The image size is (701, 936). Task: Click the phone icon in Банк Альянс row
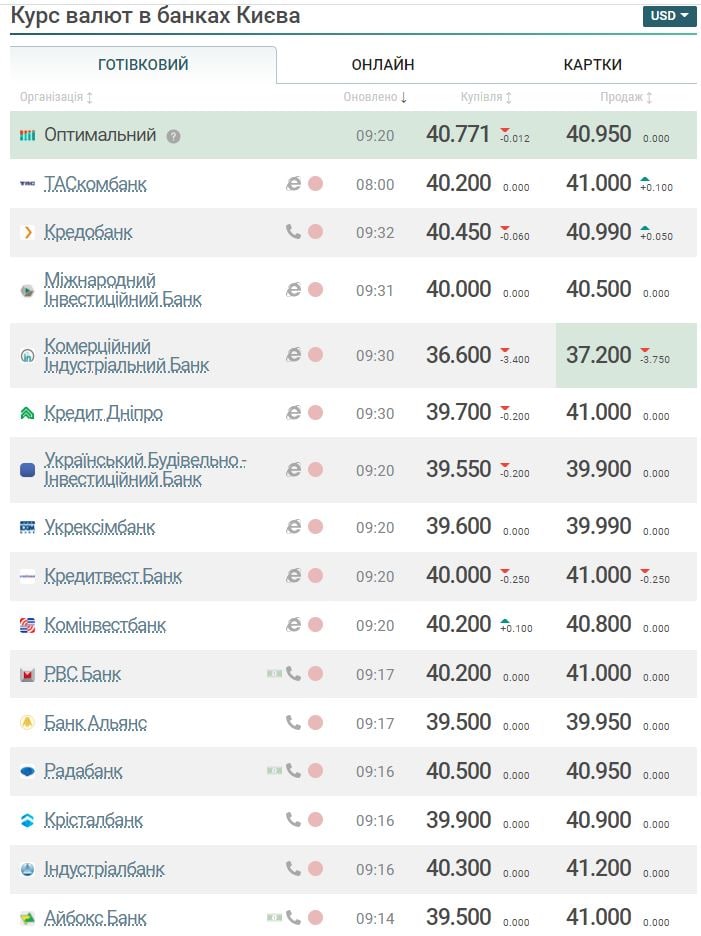tap(293, 722)
